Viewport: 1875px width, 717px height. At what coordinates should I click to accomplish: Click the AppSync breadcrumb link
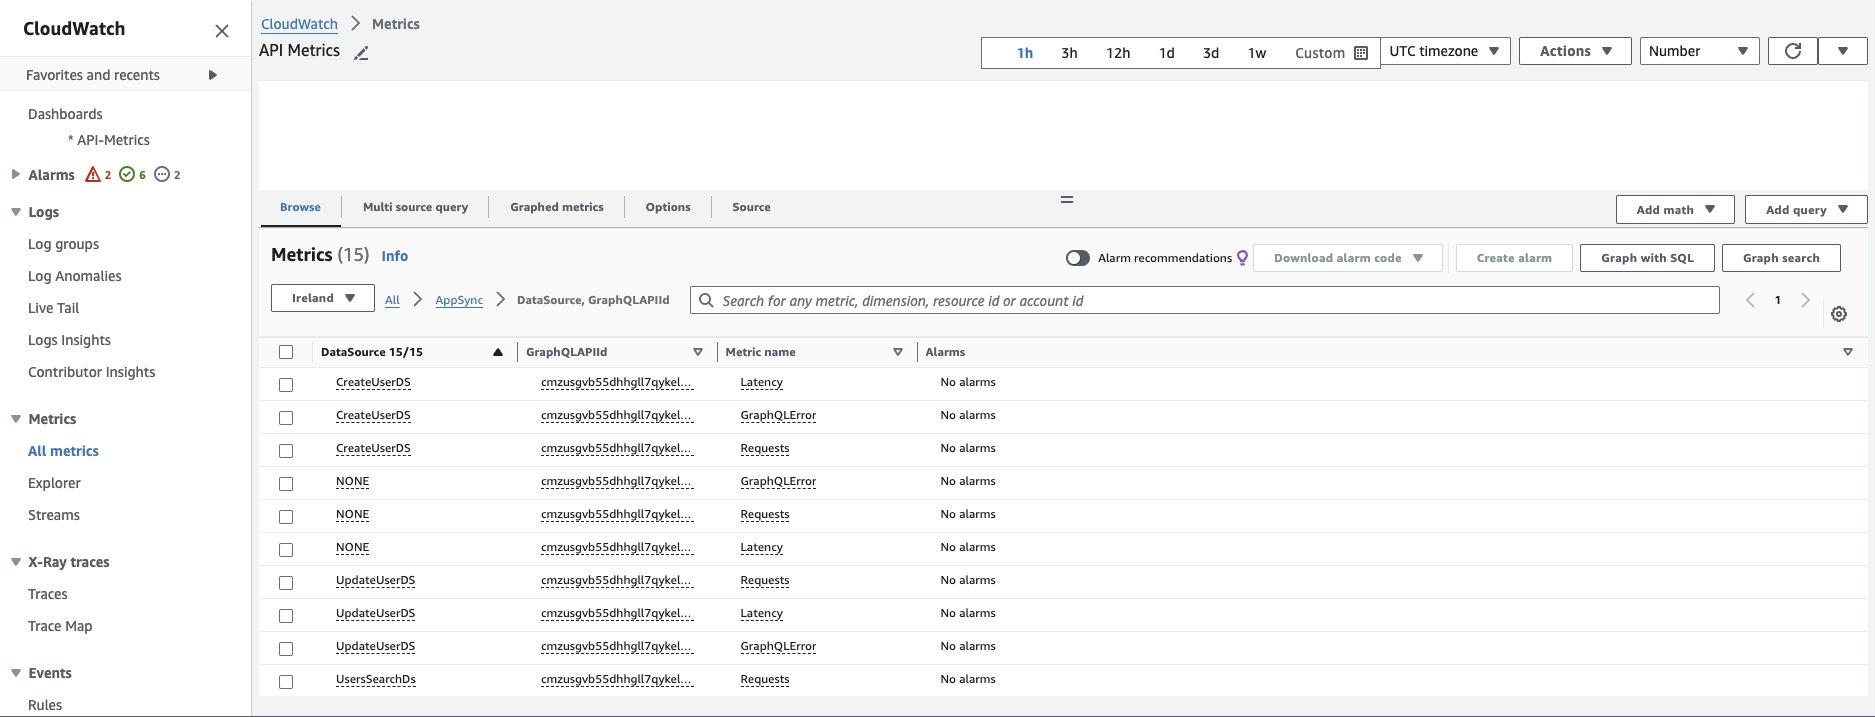(x=459, y=300)
